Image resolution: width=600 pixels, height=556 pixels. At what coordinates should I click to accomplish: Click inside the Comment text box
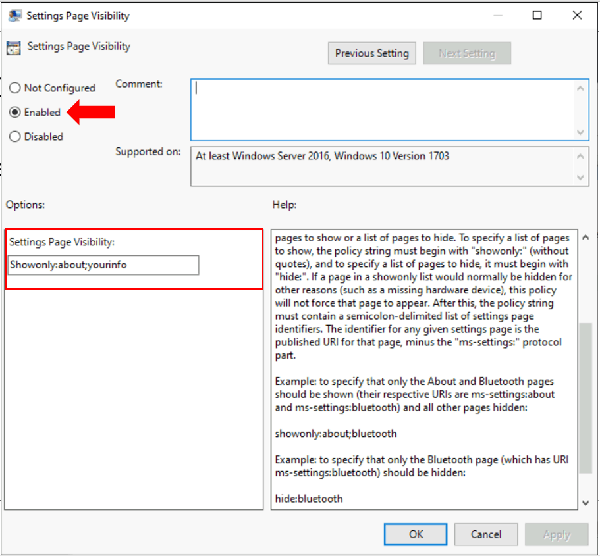point(378,108)
